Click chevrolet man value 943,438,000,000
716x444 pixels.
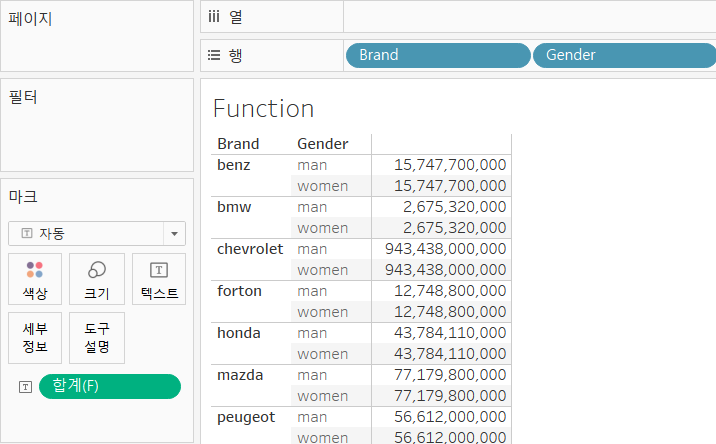click(445, 249)
